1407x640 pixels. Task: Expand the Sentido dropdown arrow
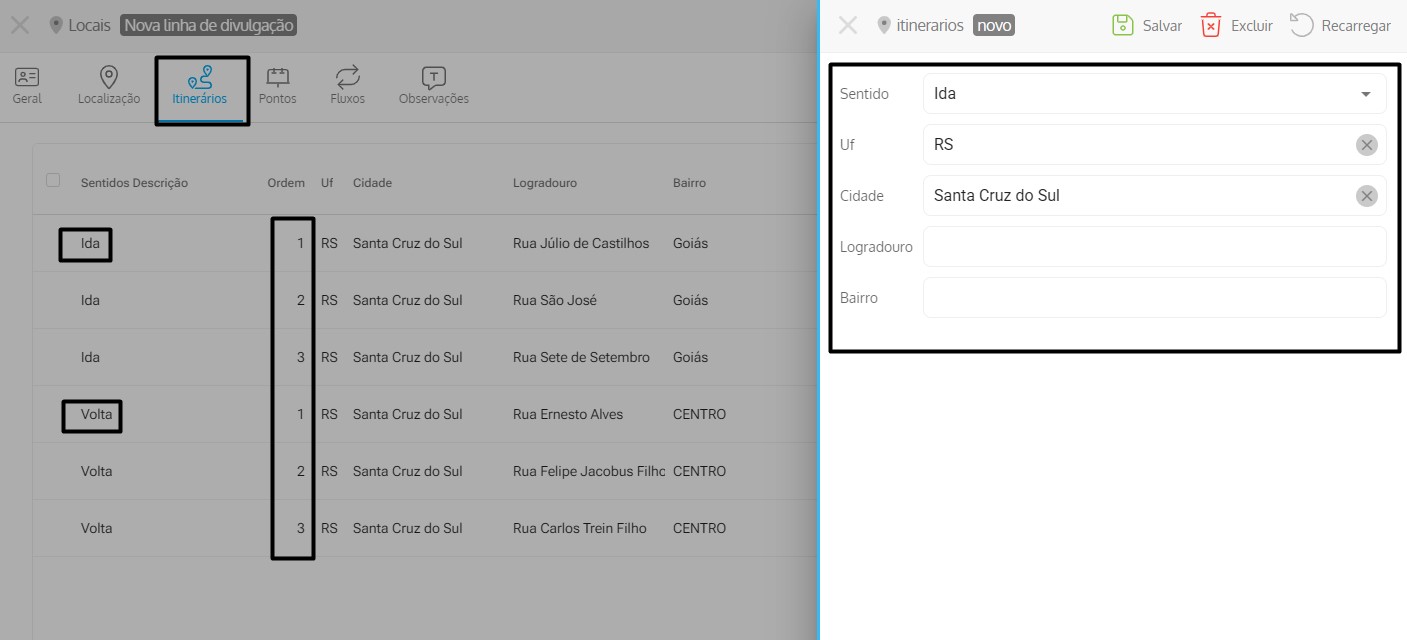1366,94
